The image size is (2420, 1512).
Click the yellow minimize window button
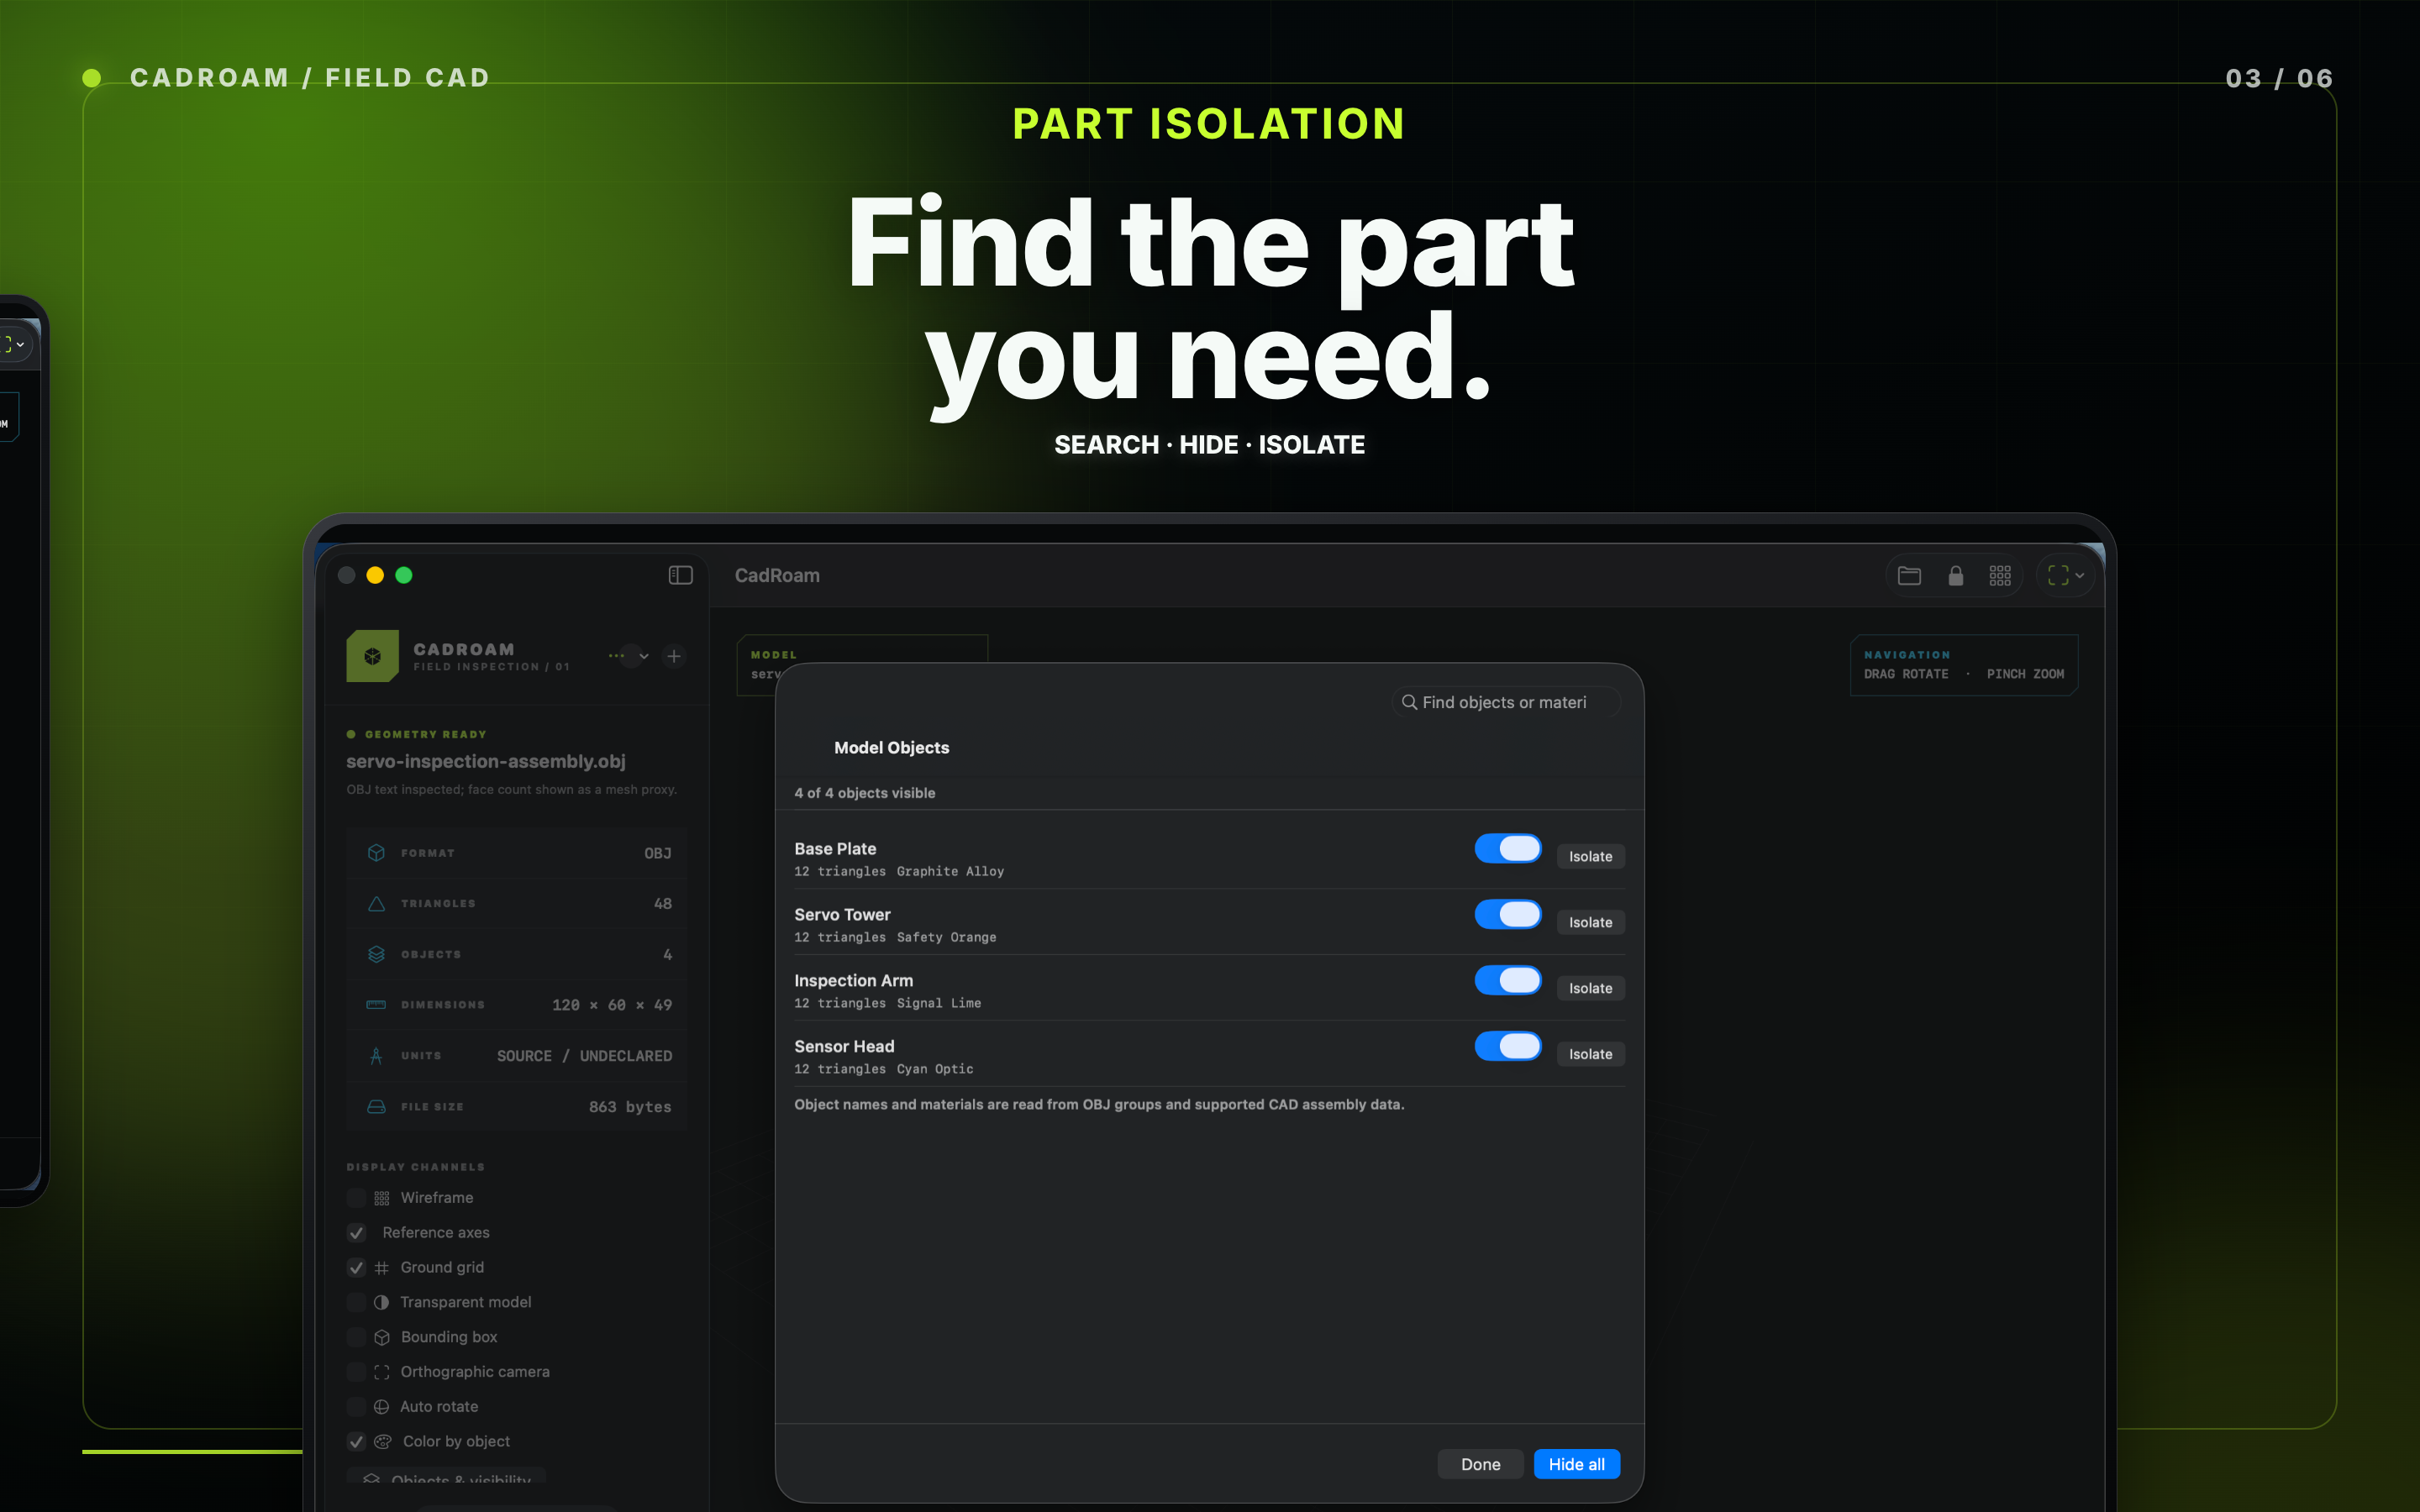click(x=375, y=575)
